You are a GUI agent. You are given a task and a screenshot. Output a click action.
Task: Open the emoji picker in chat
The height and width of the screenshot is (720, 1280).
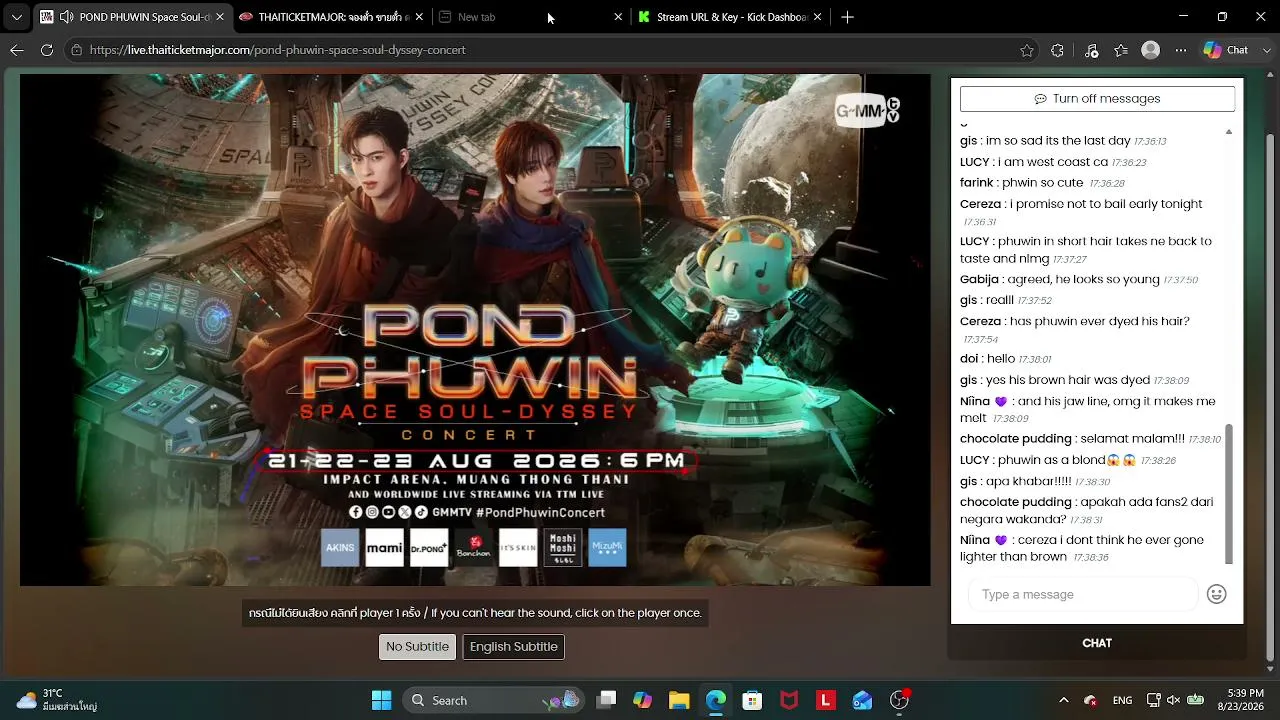click(x=1217, y=594)
